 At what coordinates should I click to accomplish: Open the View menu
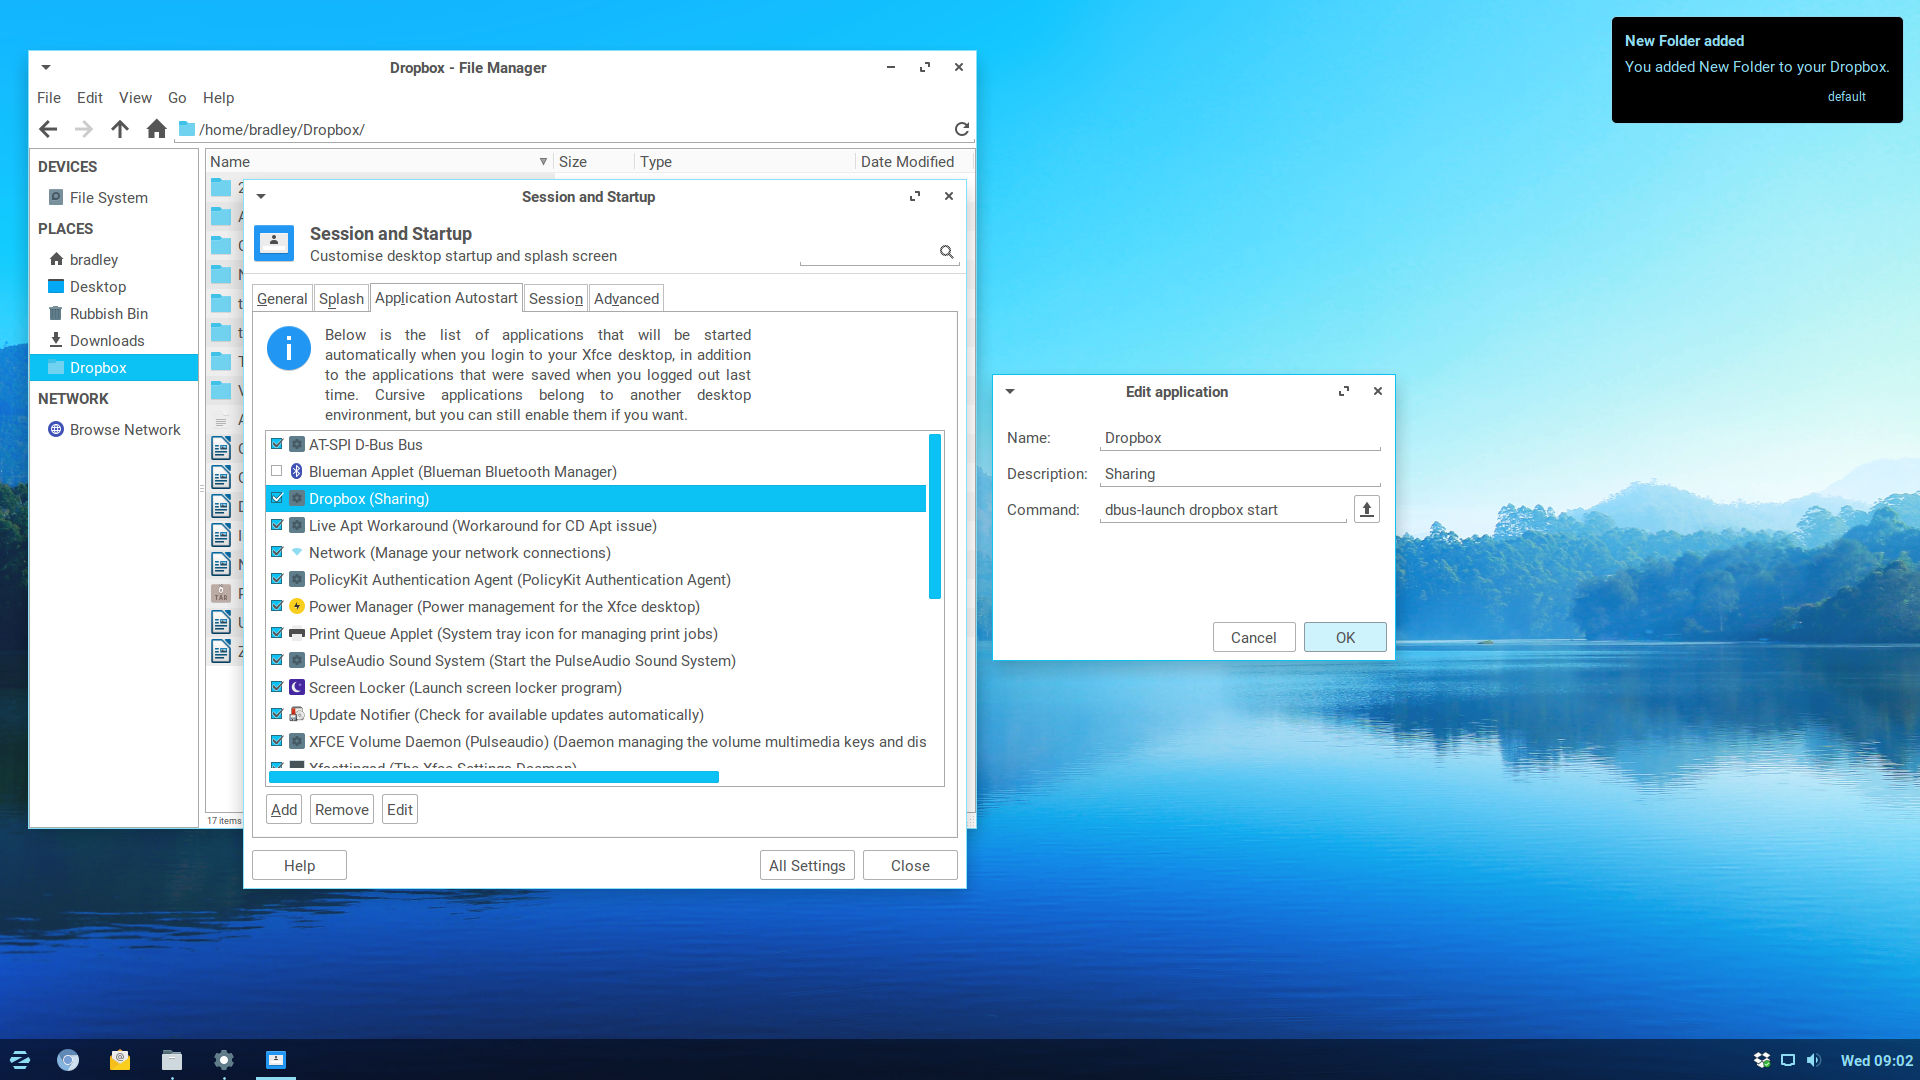[135, 98]
